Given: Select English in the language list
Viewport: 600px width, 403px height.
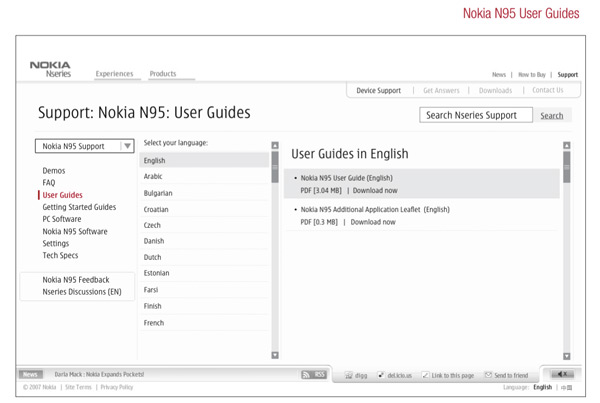Looking at the screenshot, I should 204,160.
